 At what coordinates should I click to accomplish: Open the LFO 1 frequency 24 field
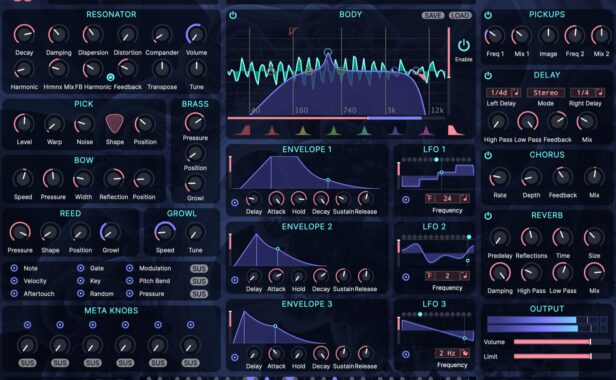coord(447,198)
